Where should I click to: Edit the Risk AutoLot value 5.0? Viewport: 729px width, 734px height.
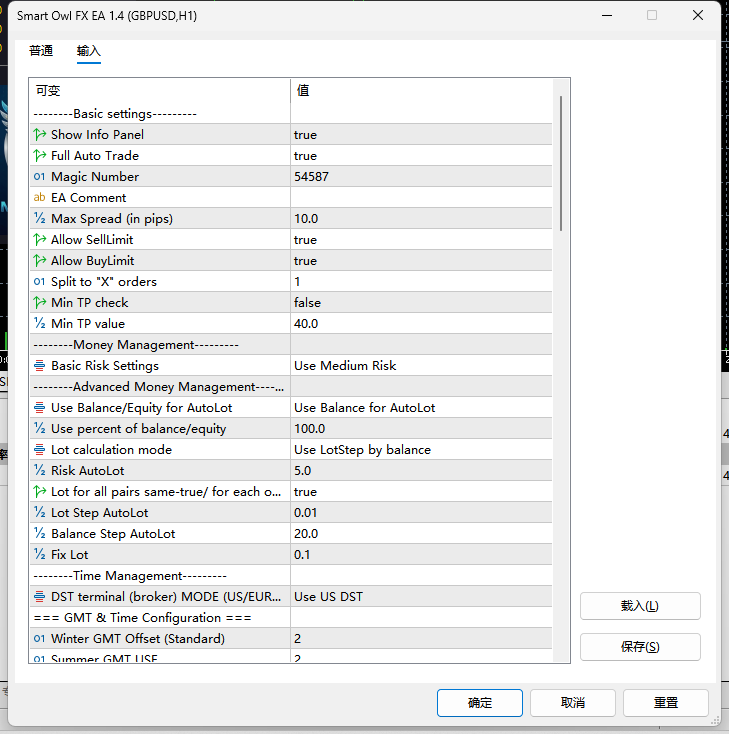tap(421, 471)
